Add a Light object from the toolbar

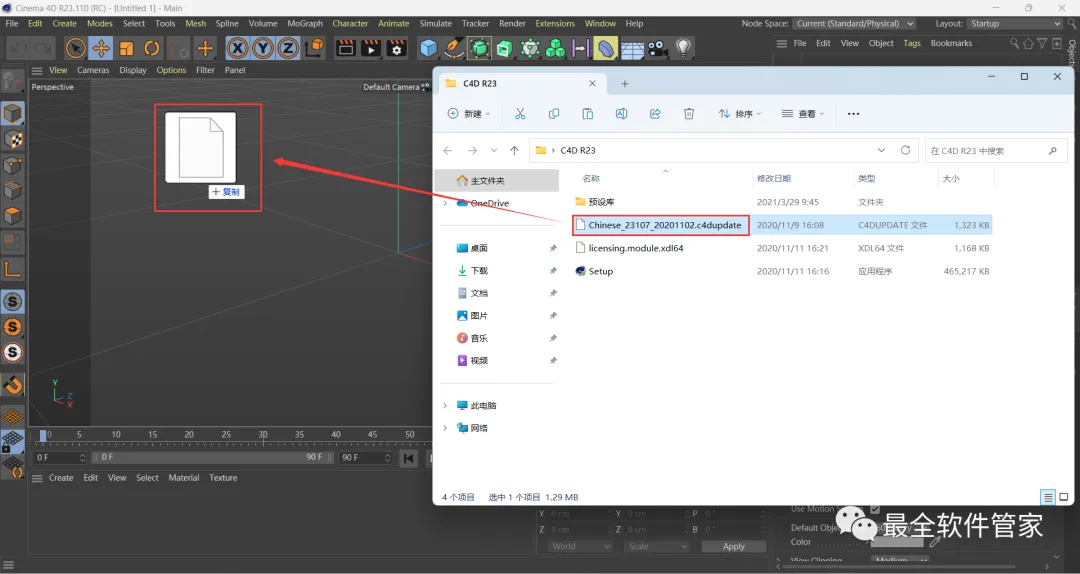coord(684,48)
